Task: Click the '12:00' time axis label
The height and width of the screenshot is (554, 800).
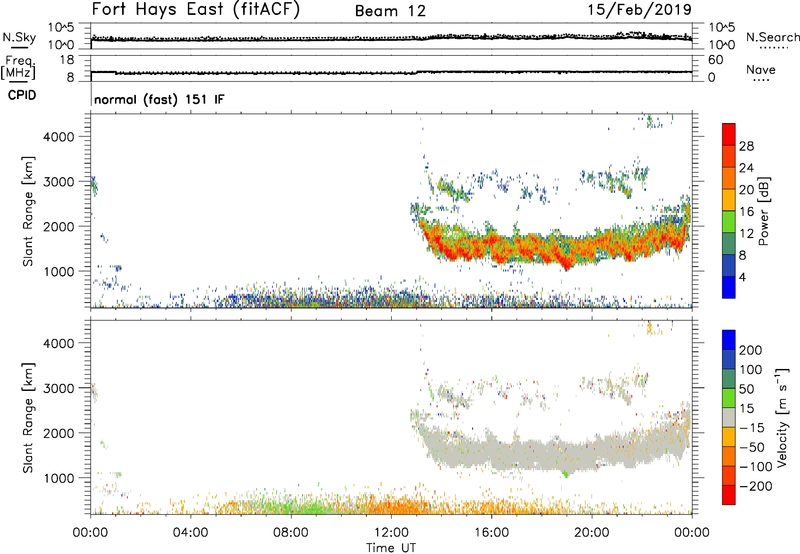Action: [391, 533]
